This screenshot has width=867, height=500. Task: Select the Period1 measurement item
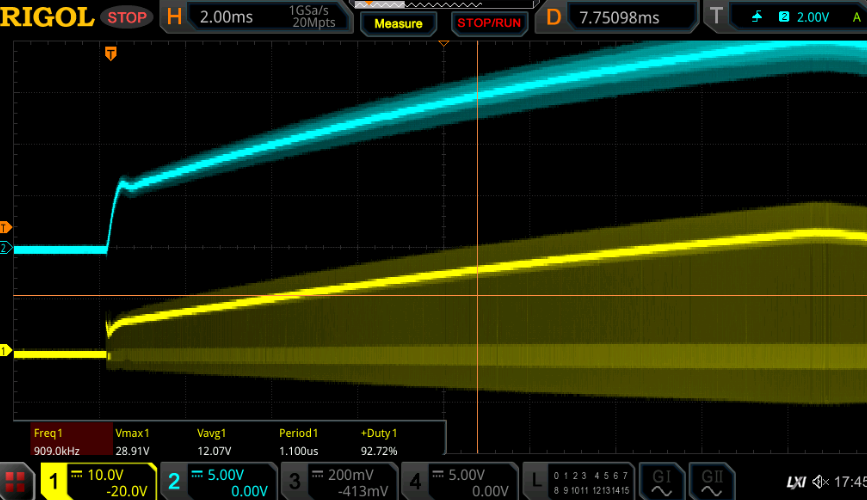pyautogui.click(x=299, y=433)
